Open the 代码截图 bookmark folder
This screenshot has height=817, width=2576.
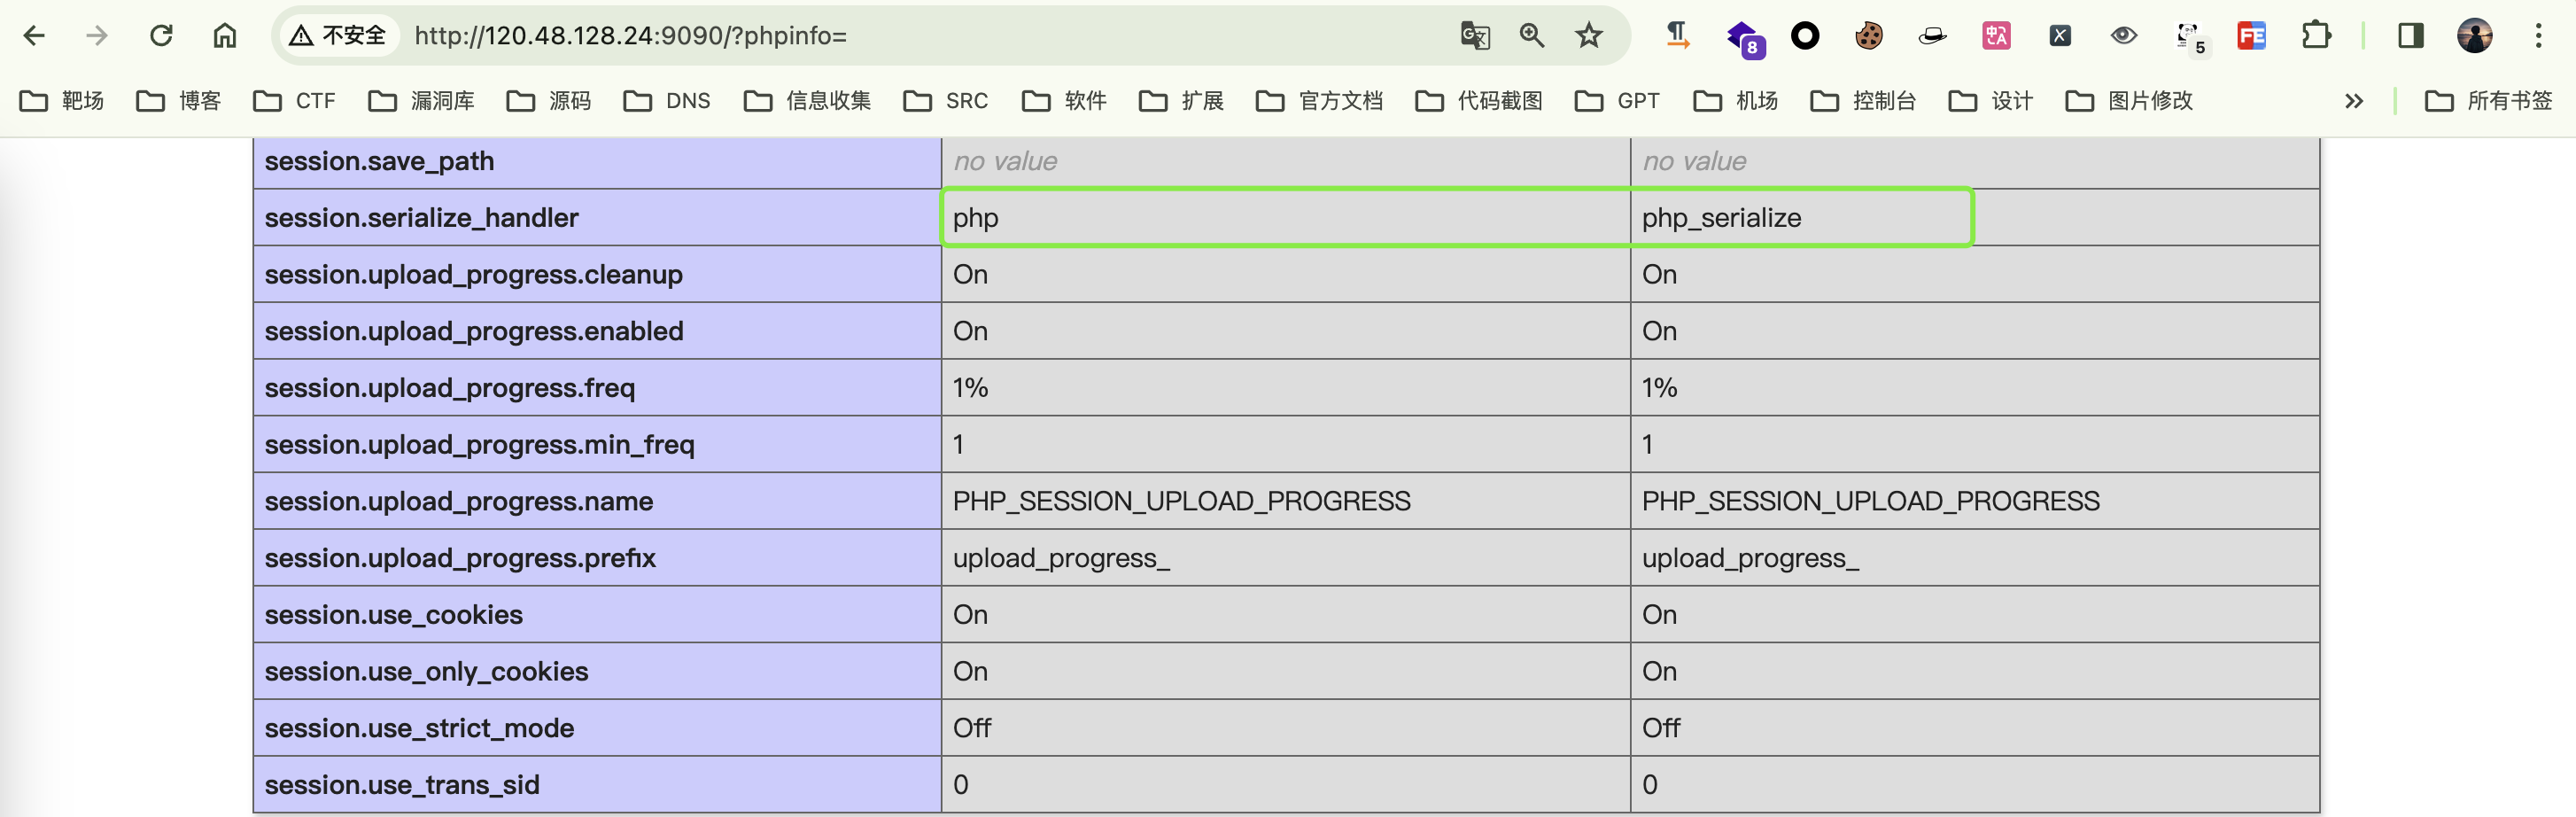1479,101
